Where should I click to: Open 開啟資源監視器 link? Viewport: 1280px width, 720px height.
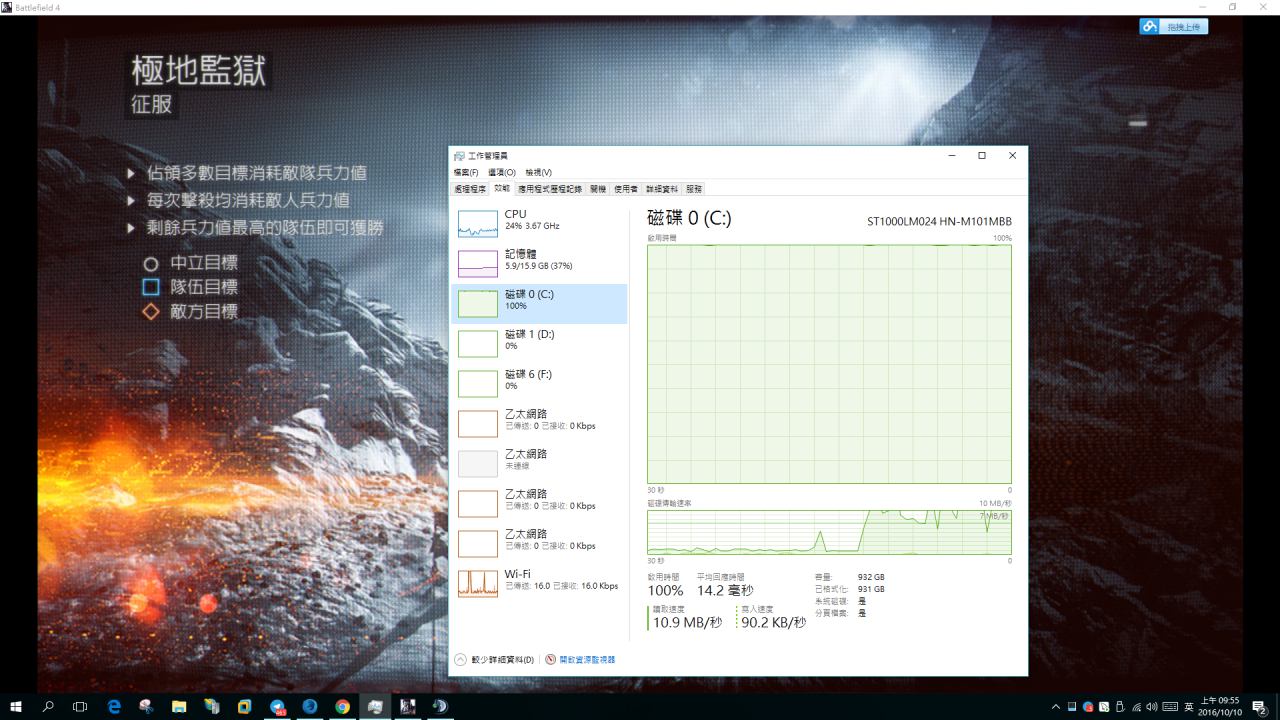tap(580, 660)
